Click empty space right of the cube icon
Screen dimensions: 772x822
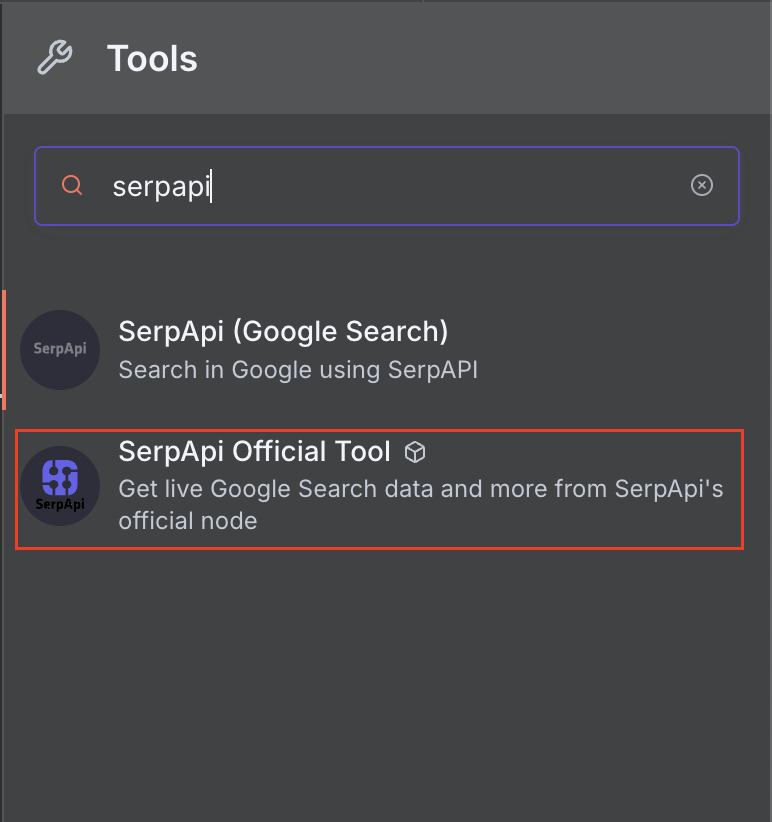coord(580,453)
